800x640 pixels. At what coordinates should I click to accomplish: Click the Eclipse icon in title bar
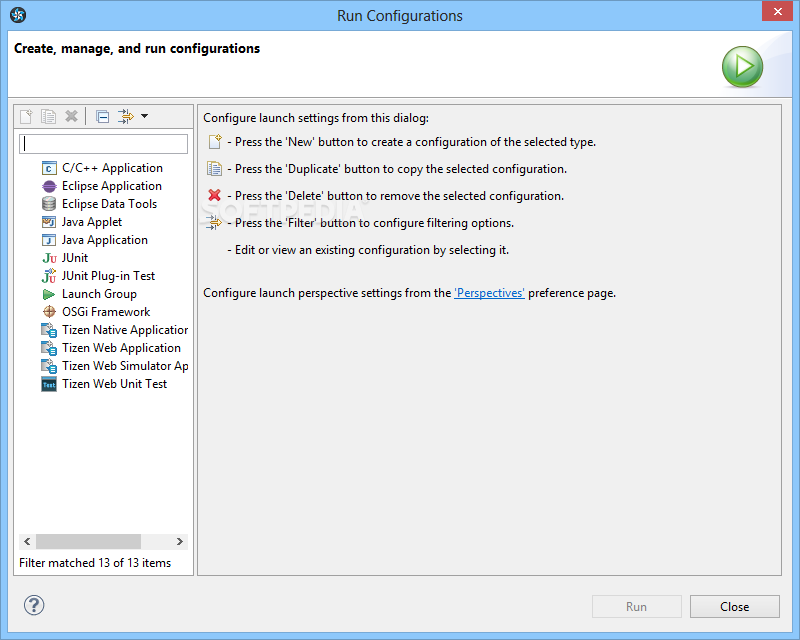[x=18, y=15]
